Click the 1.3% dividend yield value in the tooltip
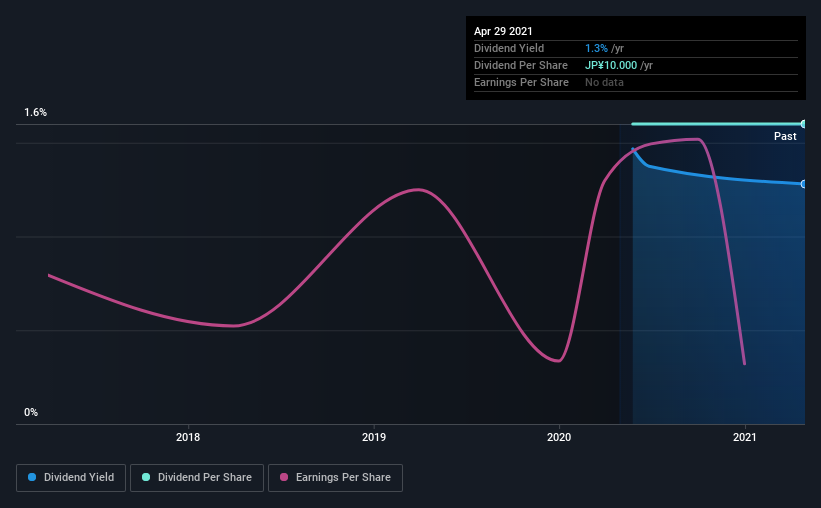Viewport: 821px width, 508px height. pyautogui.click(x=596, y=48)
